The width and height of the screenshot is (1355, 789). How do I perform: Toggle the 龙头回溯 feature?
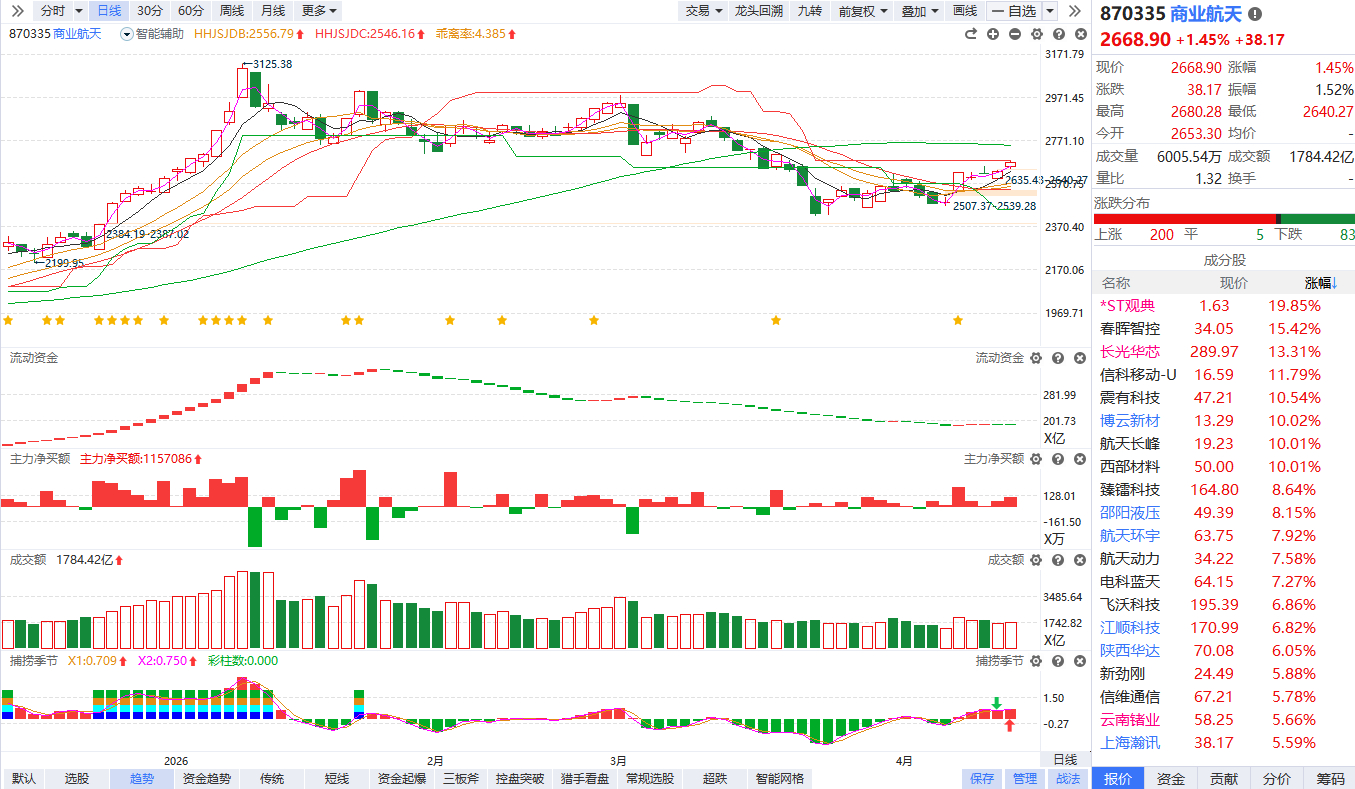pos(758,11)
